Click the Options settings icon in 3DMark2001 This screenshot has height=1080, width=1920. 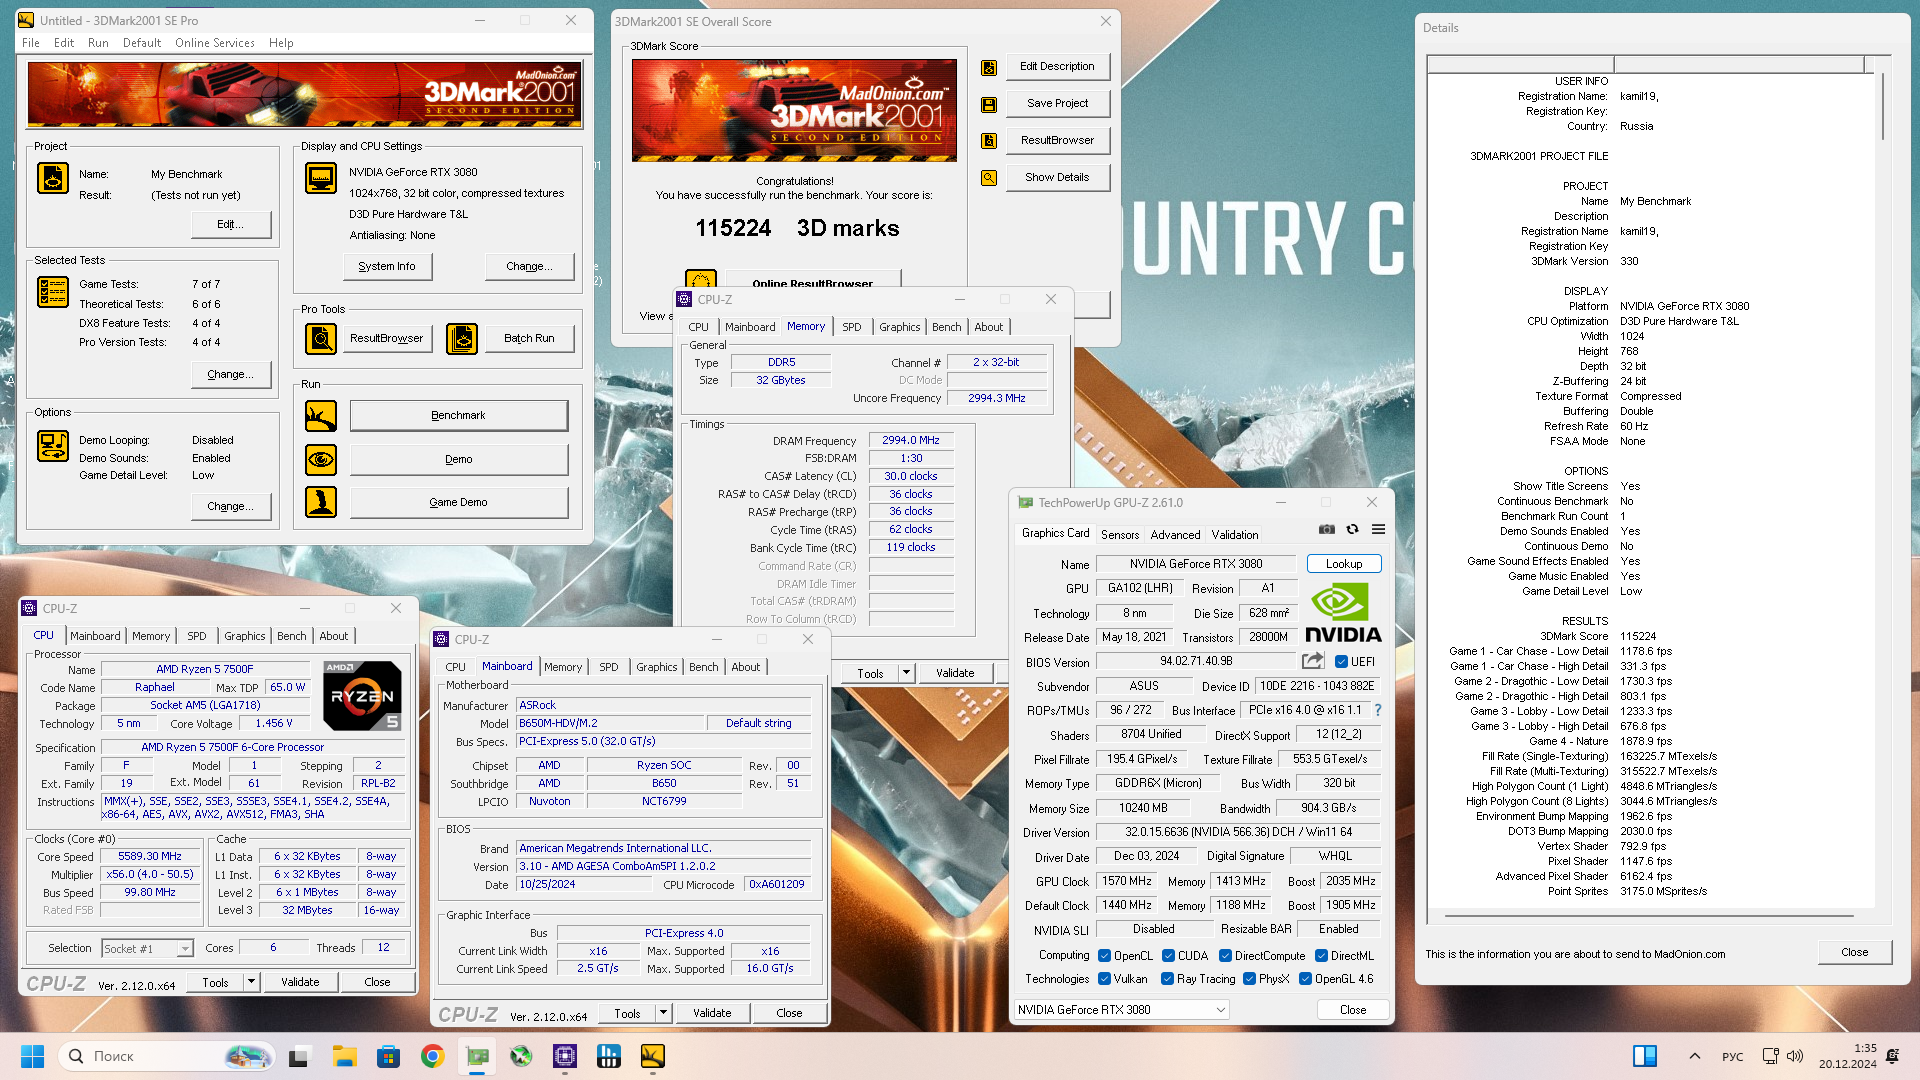click(53, 446)
